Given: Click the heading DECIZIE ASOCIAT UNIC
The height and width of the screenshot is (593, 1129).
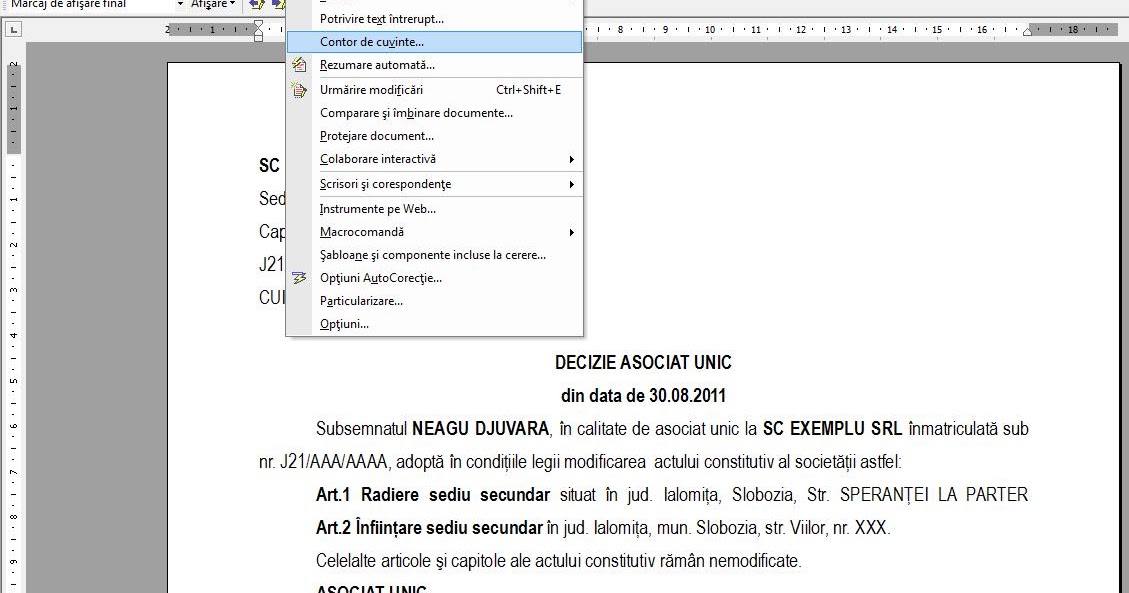Looking at the screenshot, I should coord(643,363).
